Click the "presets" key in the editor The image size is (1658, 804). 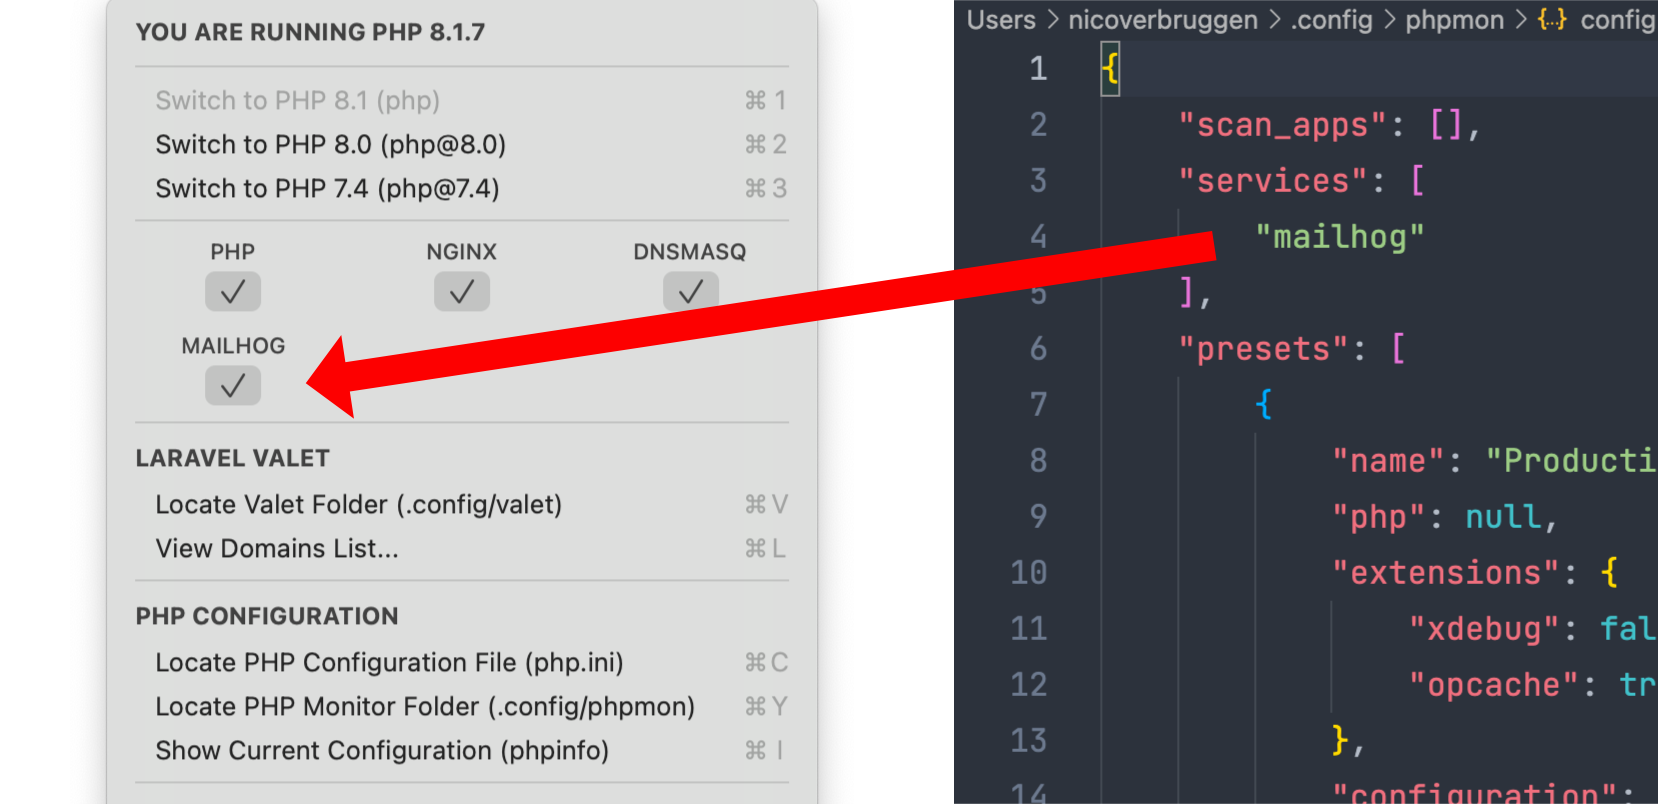point(1263,350)
